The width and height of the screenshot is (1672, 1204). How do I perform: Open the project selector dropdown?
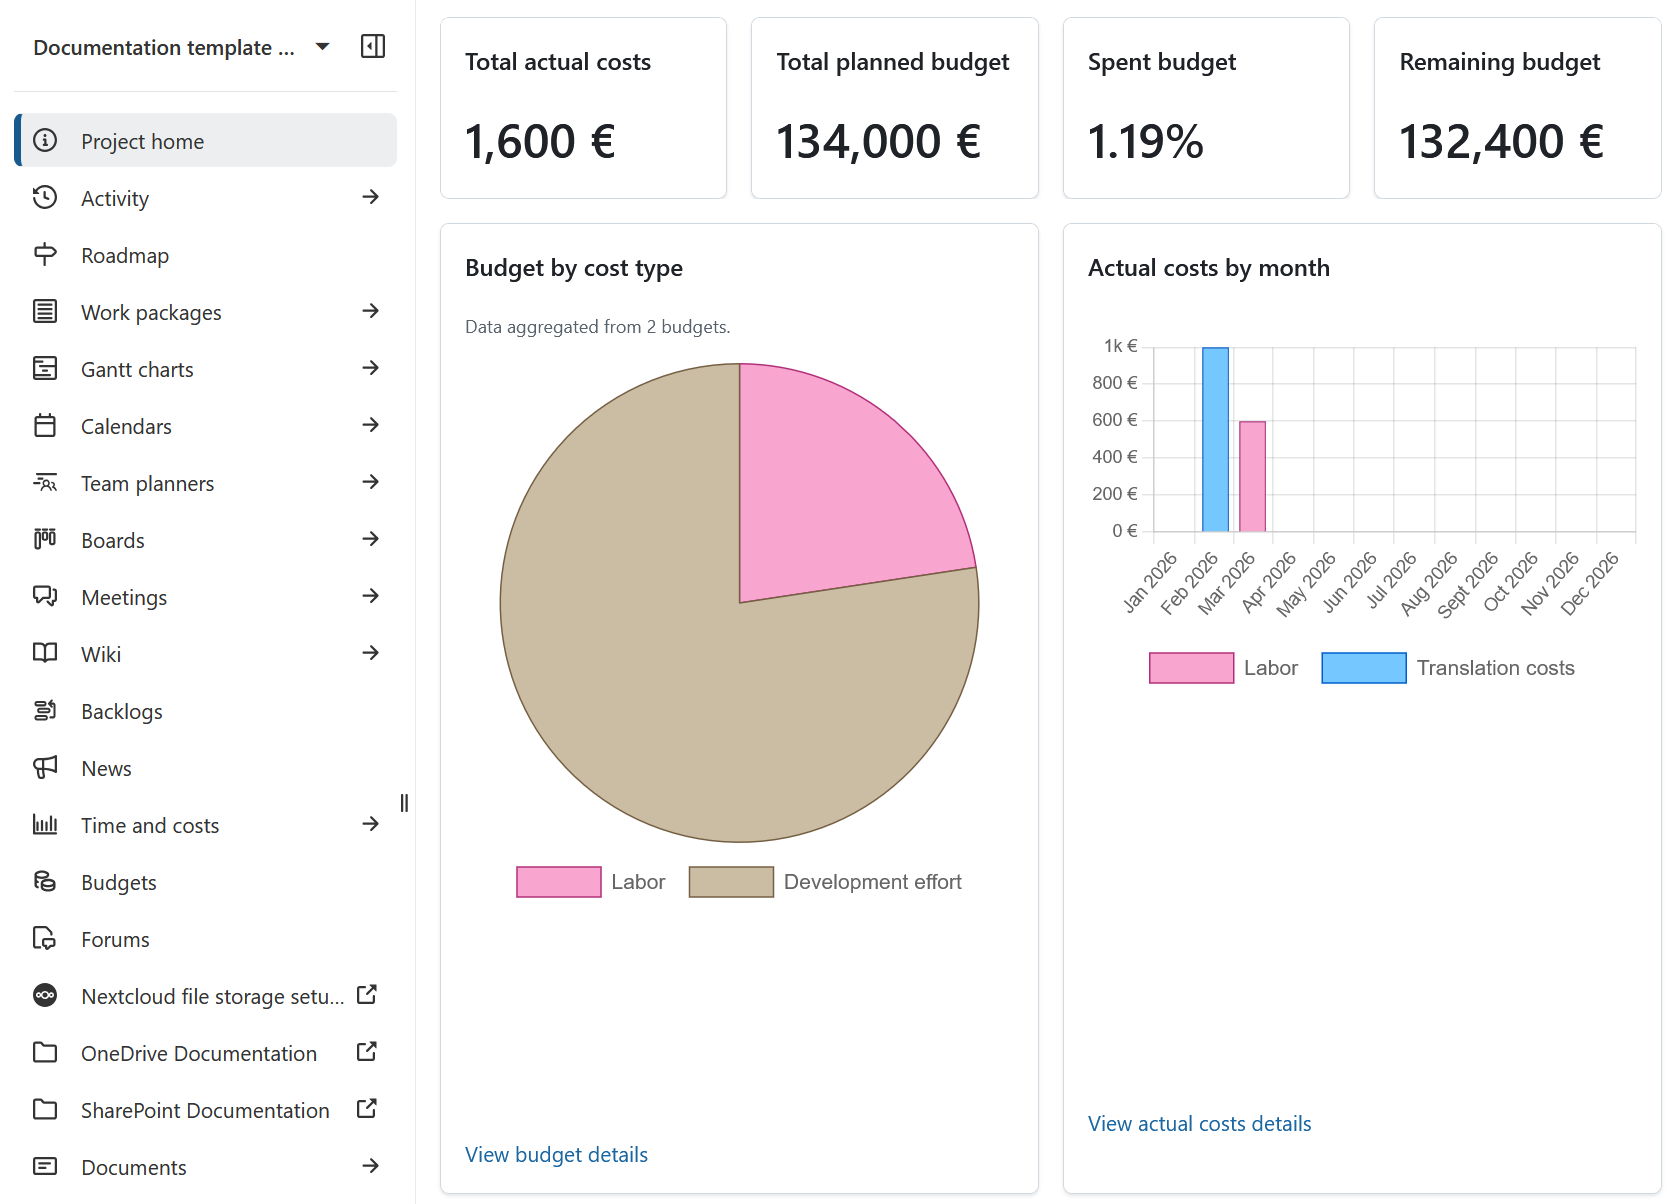tap(322, 46)
